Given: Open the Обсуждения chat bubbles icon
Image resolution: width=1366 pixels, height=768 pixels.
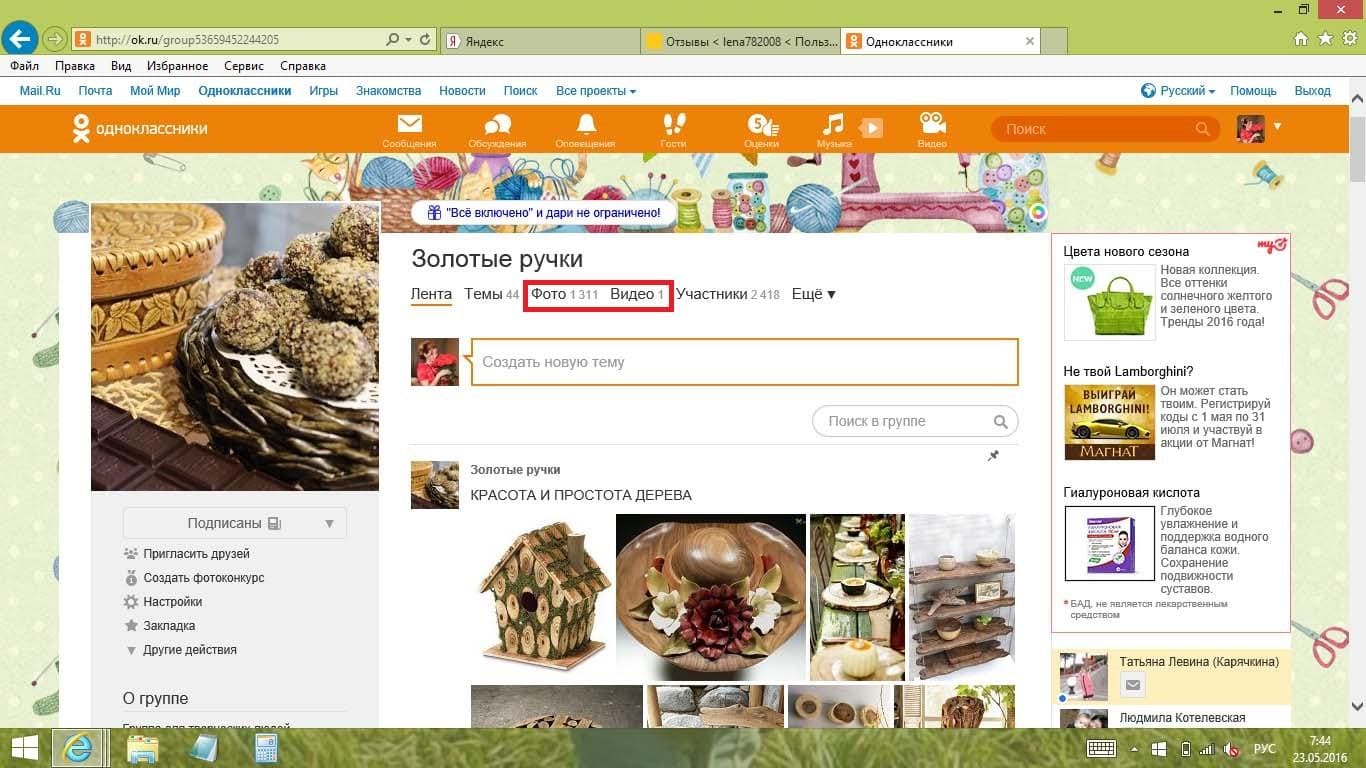Looking at the screenshot, I should tap(497, 125).
